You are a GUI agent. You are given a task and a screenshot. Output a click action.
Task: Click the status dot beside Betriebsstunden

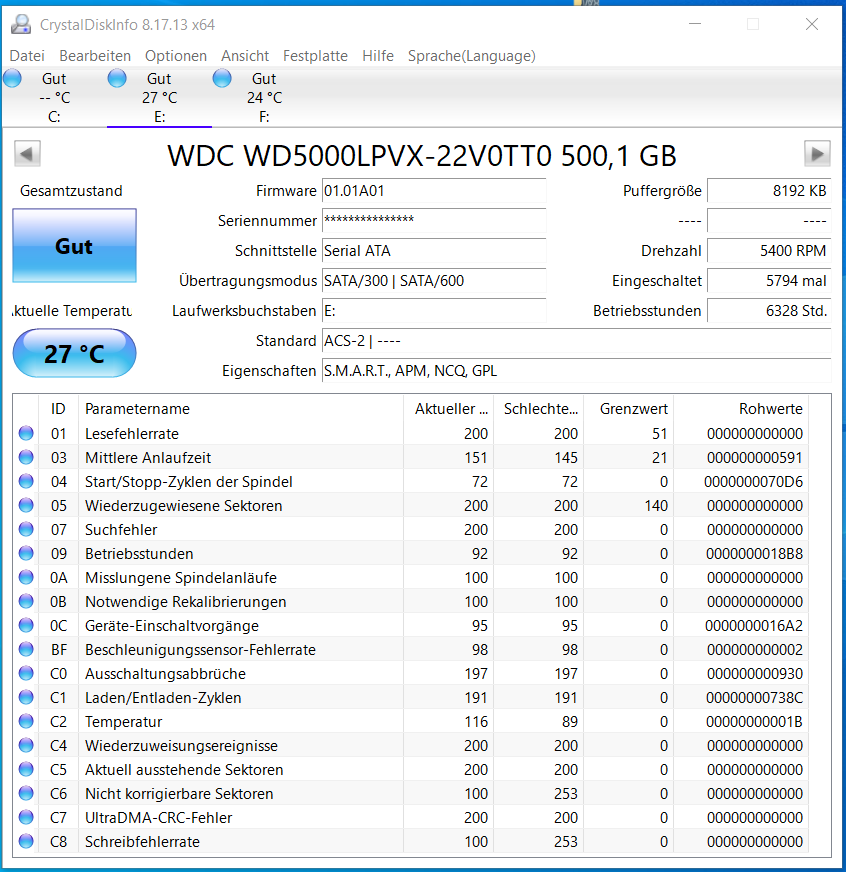(x=23, y=553)
